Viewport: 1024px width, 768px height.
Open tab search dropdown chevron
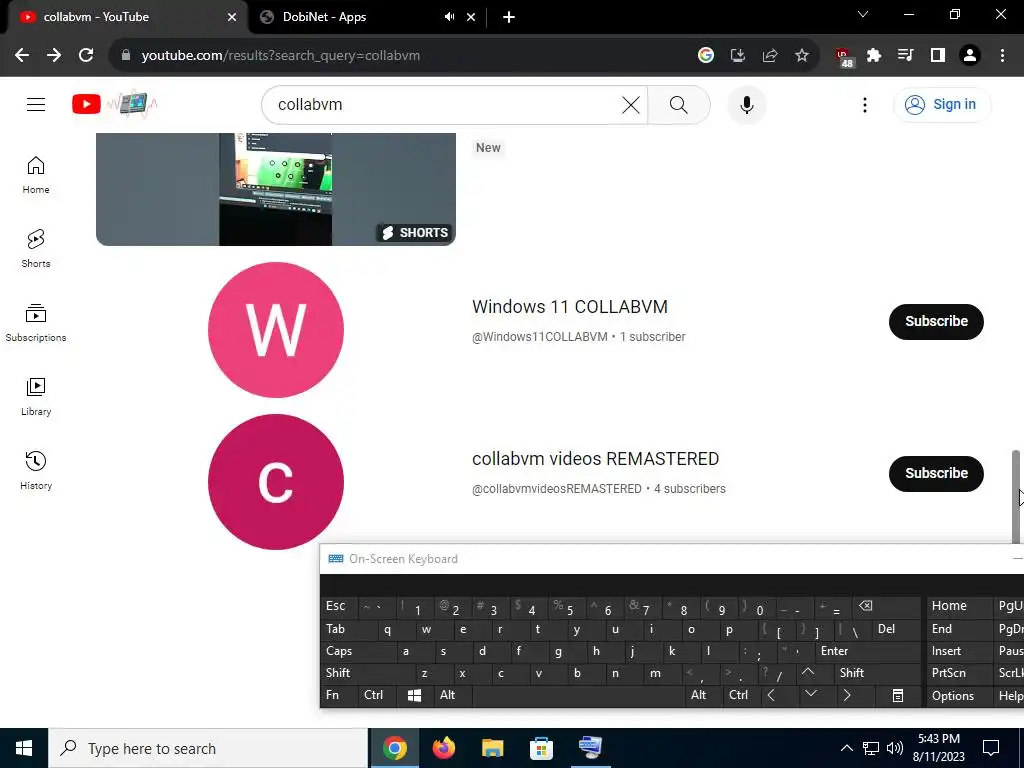click(863, 14)
